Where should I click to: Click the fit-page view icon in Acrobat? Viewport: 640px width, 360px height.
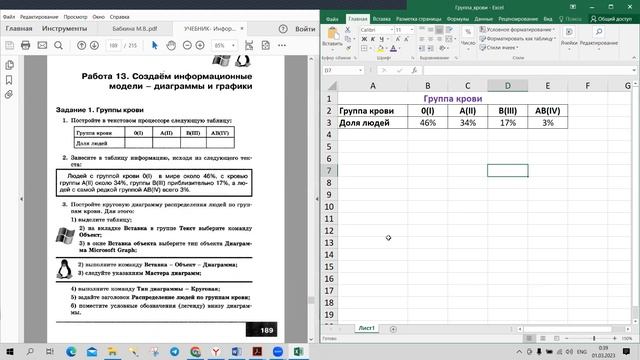point(249,45)
